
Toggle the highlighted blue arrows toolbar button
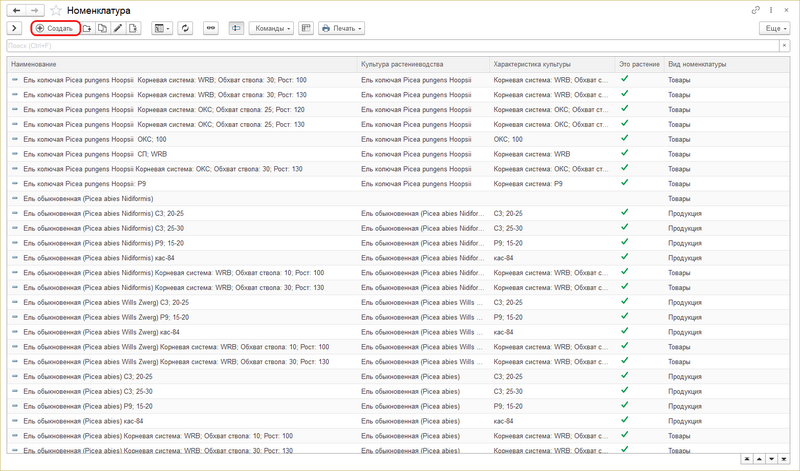click(236, 28)
